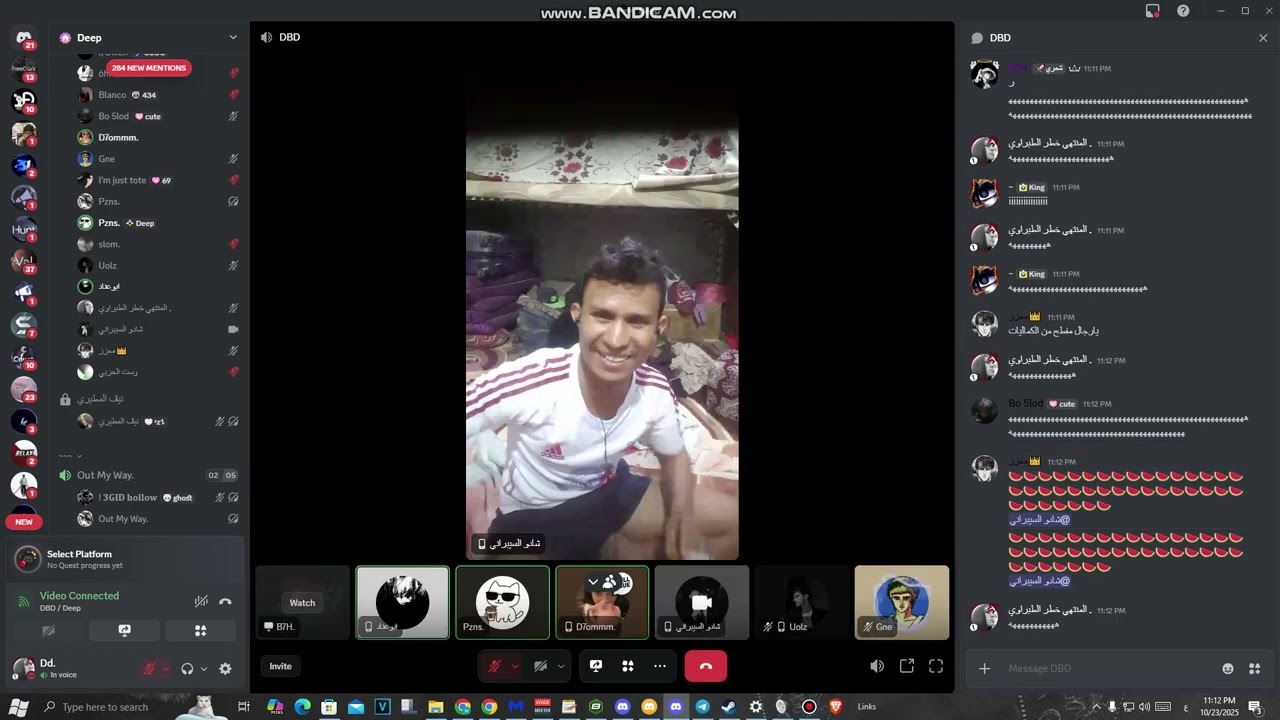Open input device arrow in user panel

[x=166, y=669]
